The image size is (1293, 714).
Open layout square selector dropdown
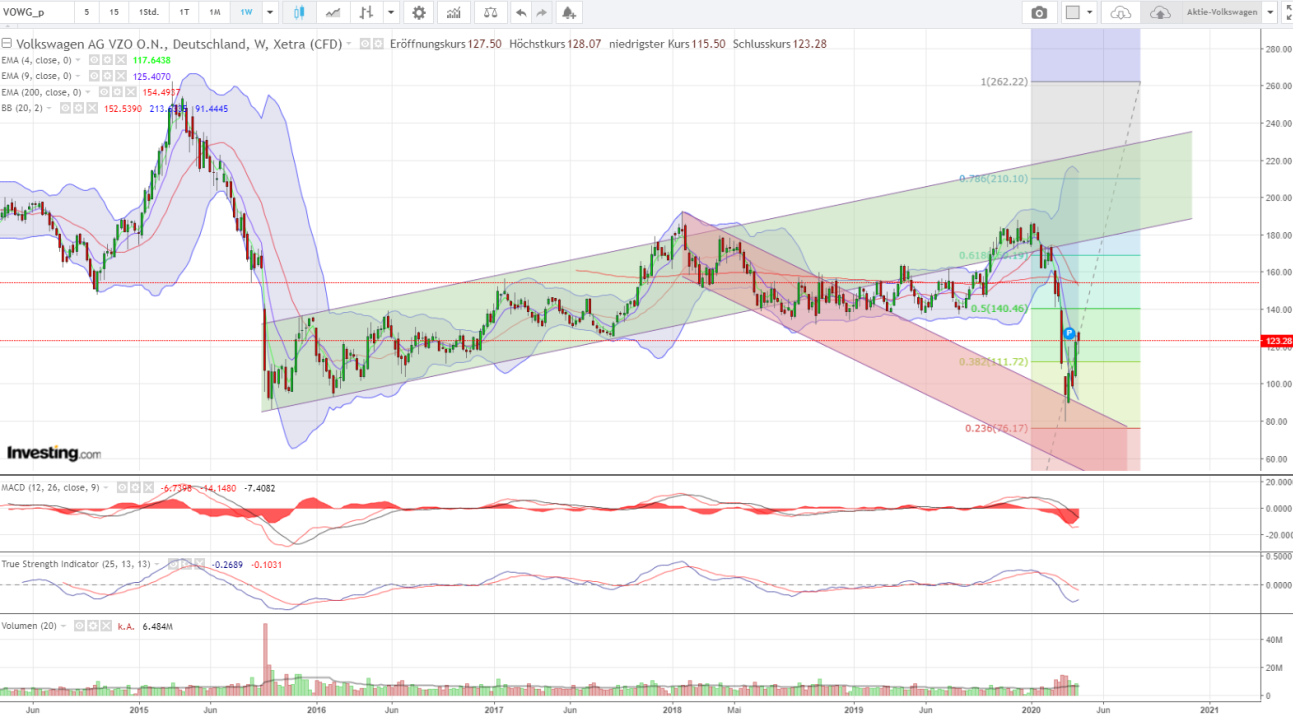coord(1090,13)
